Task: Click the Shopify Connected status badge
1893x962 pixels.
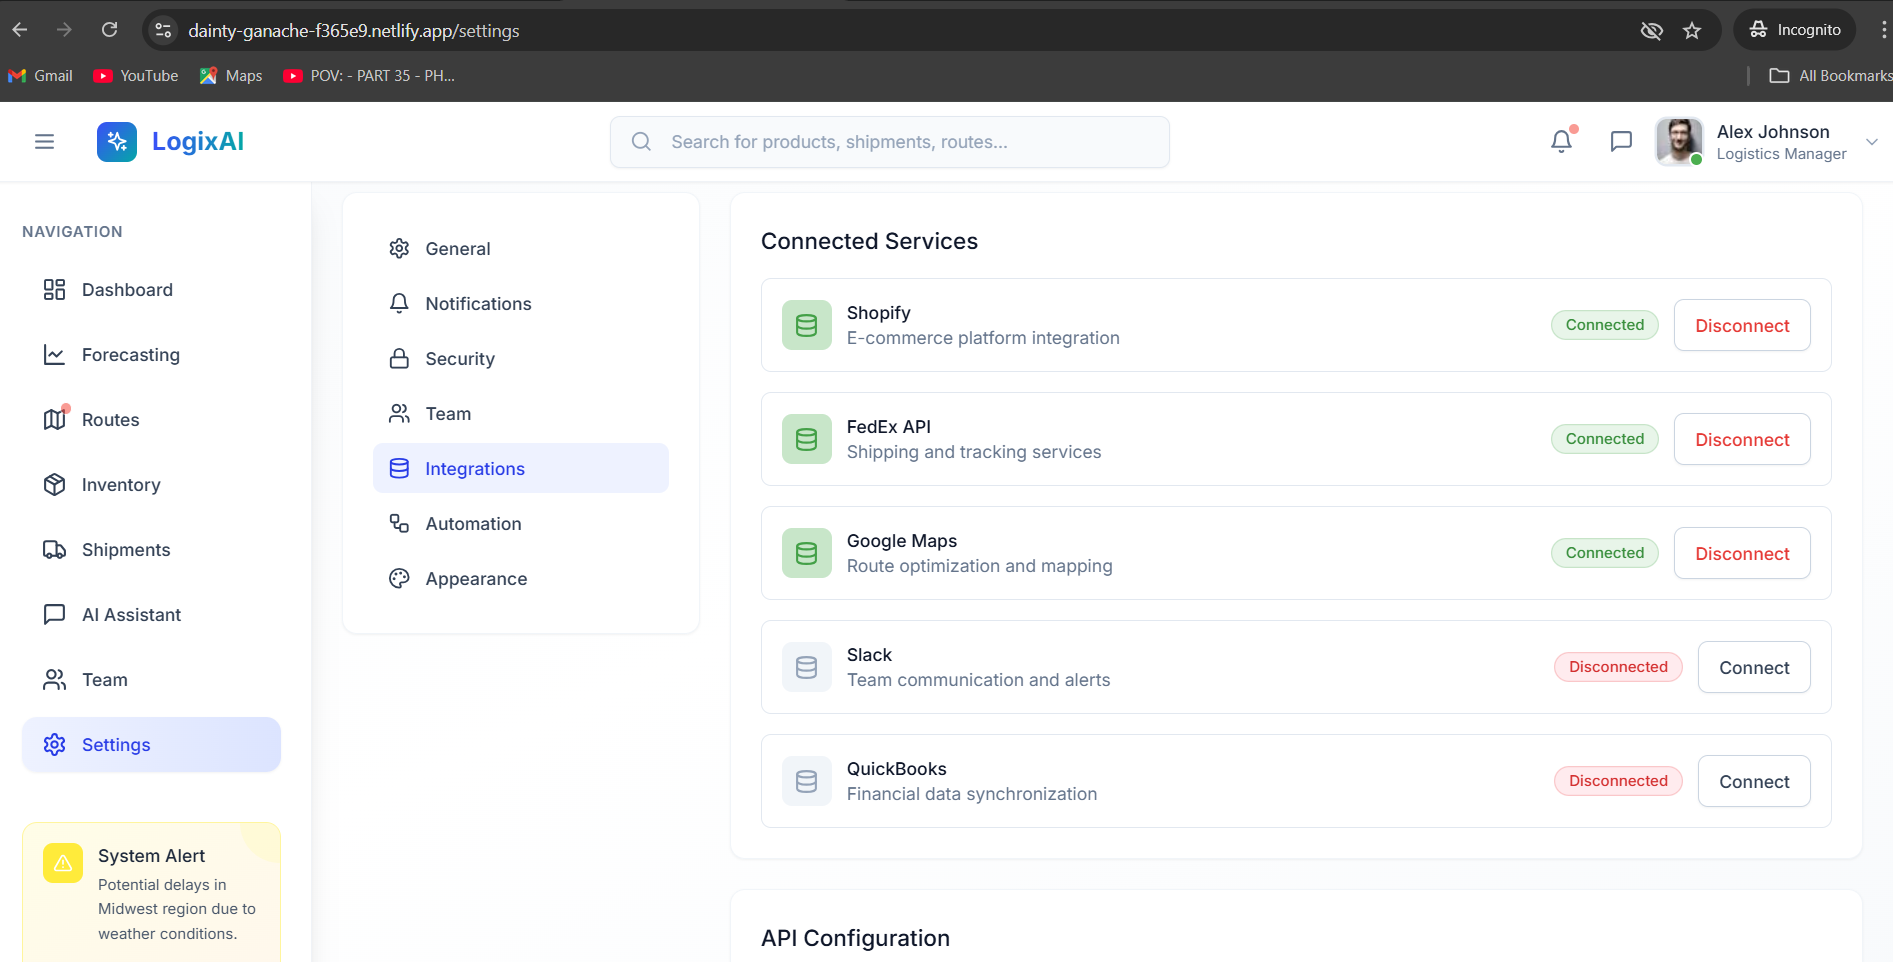Action: (1605, 325)
